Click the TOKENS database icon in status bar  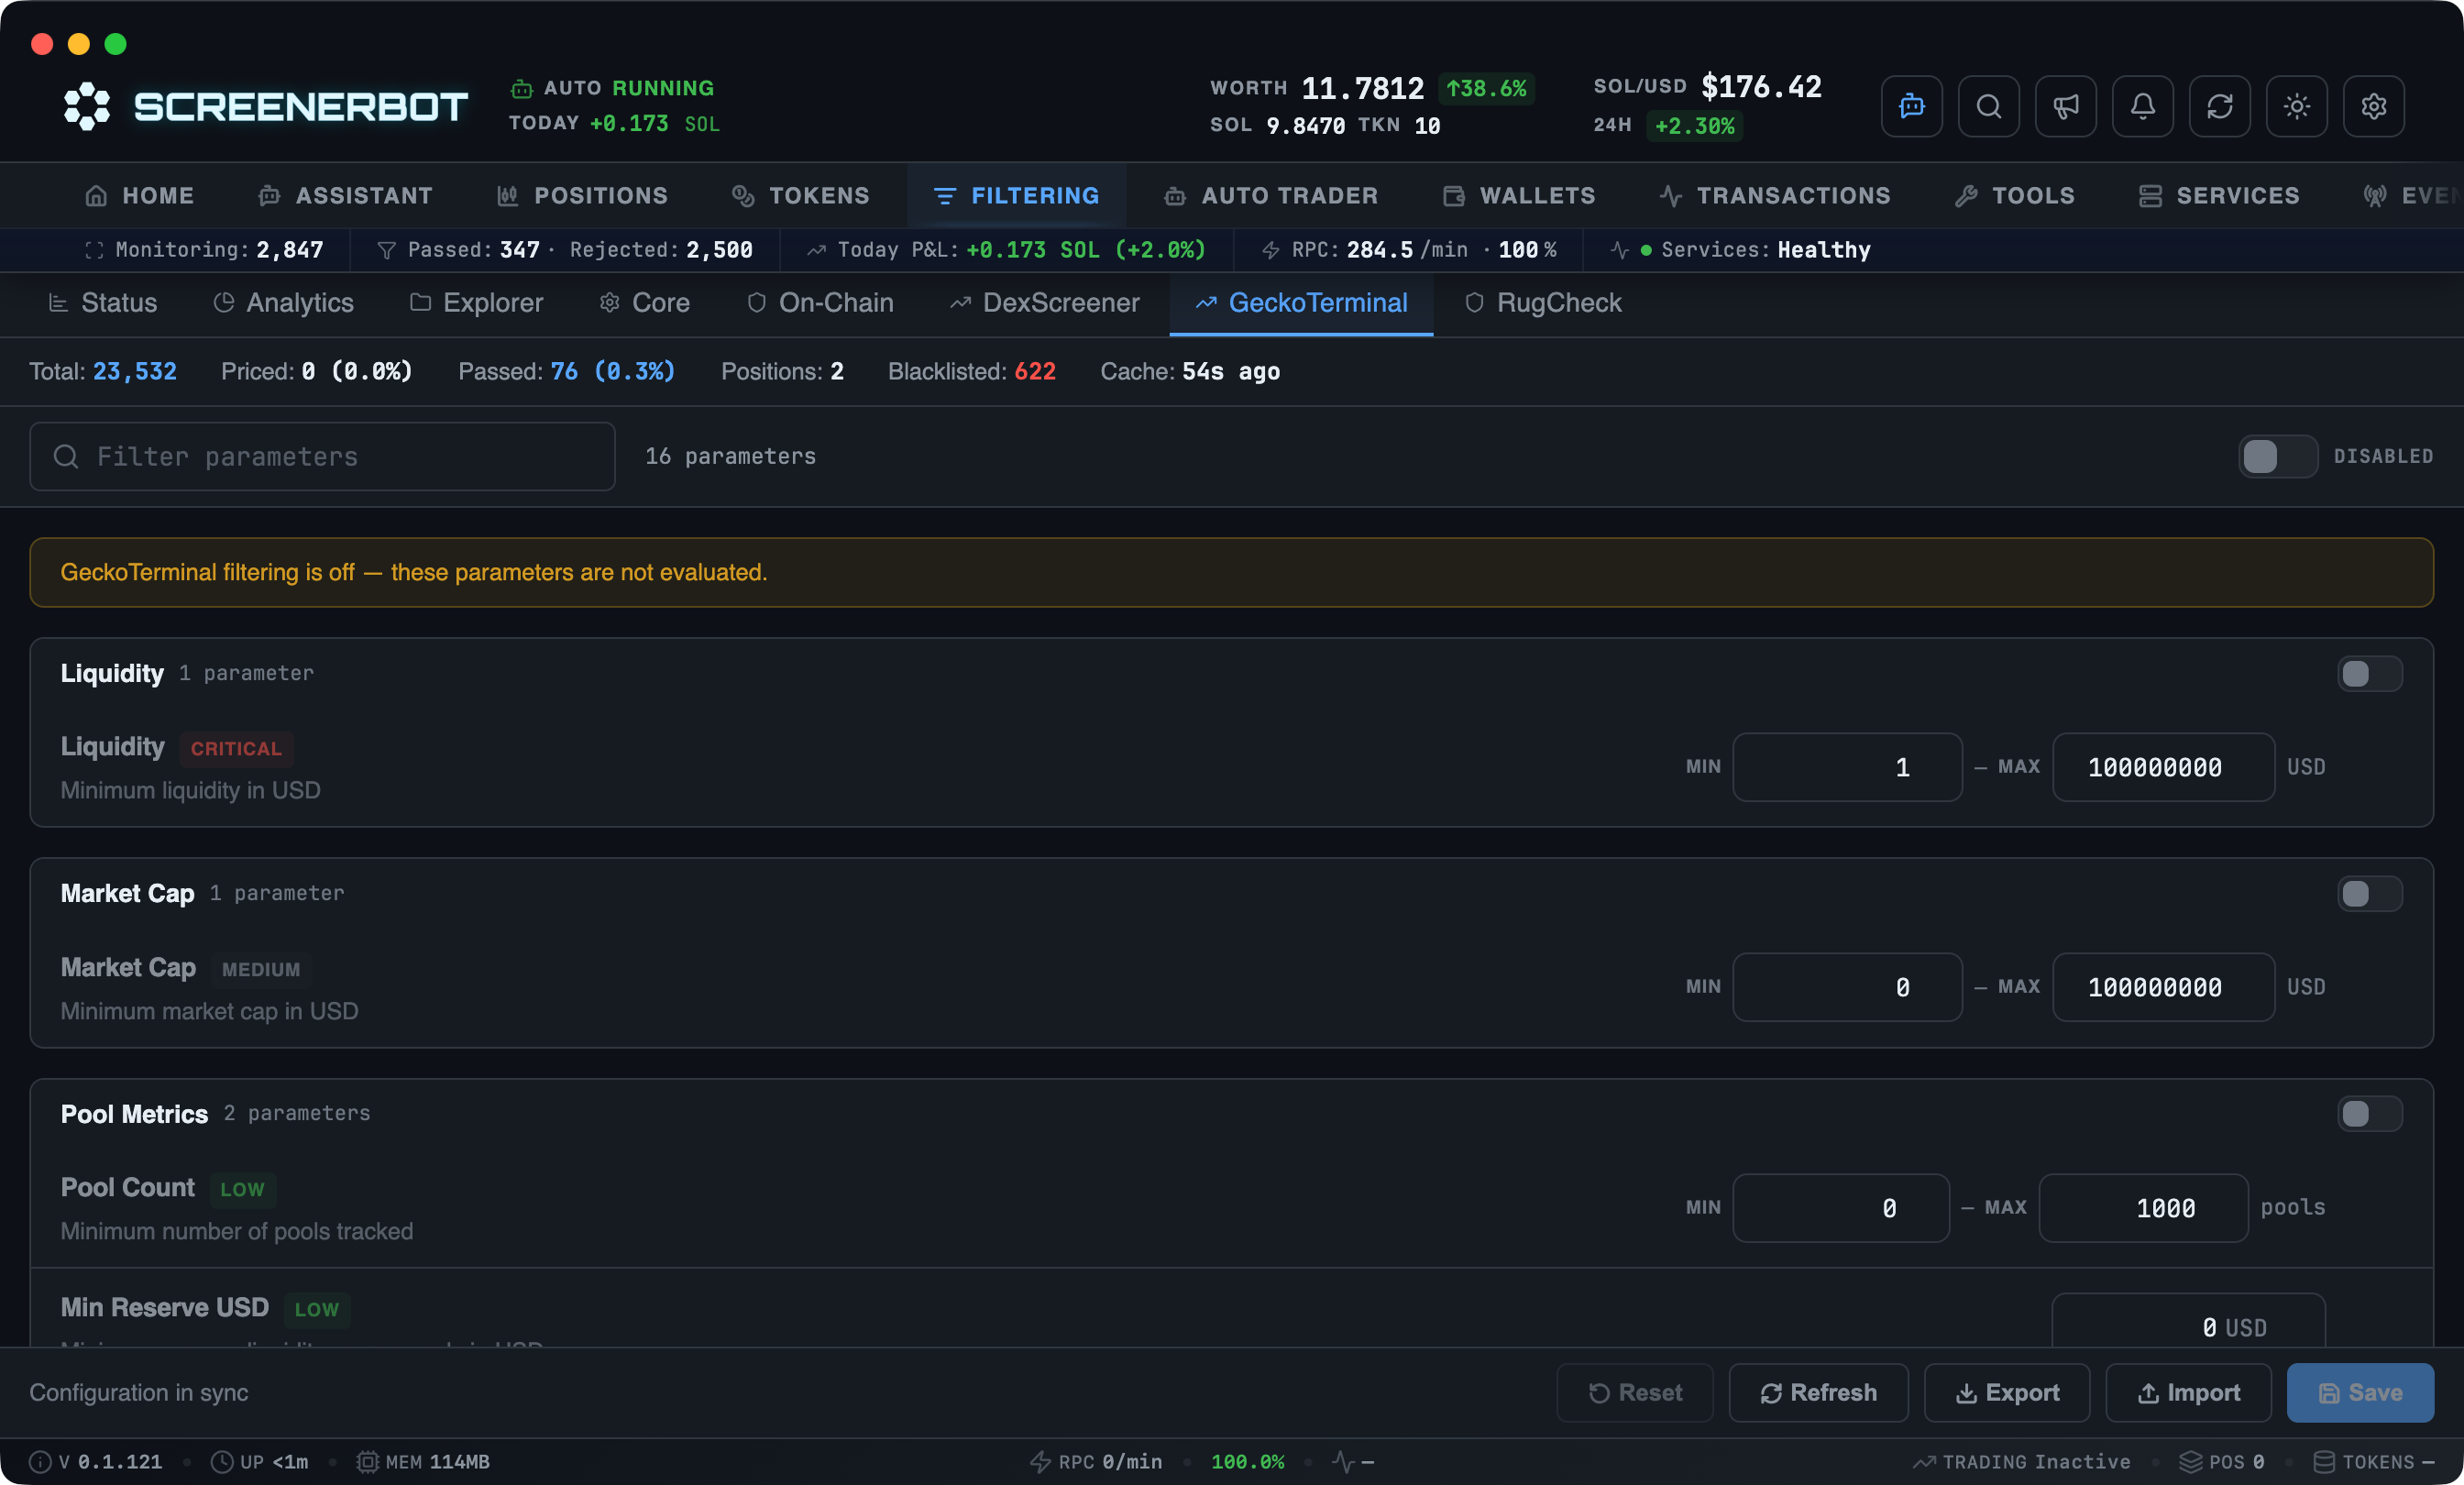click(2324, 1462)
